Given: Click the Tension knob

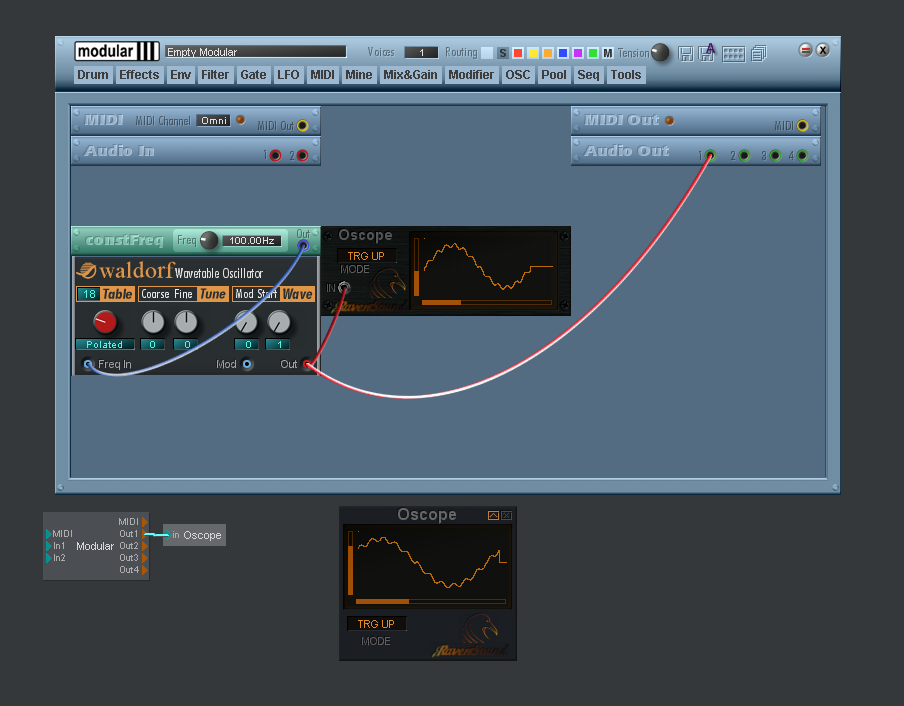Looking at the screenshot, I should (x=660, y=52).
